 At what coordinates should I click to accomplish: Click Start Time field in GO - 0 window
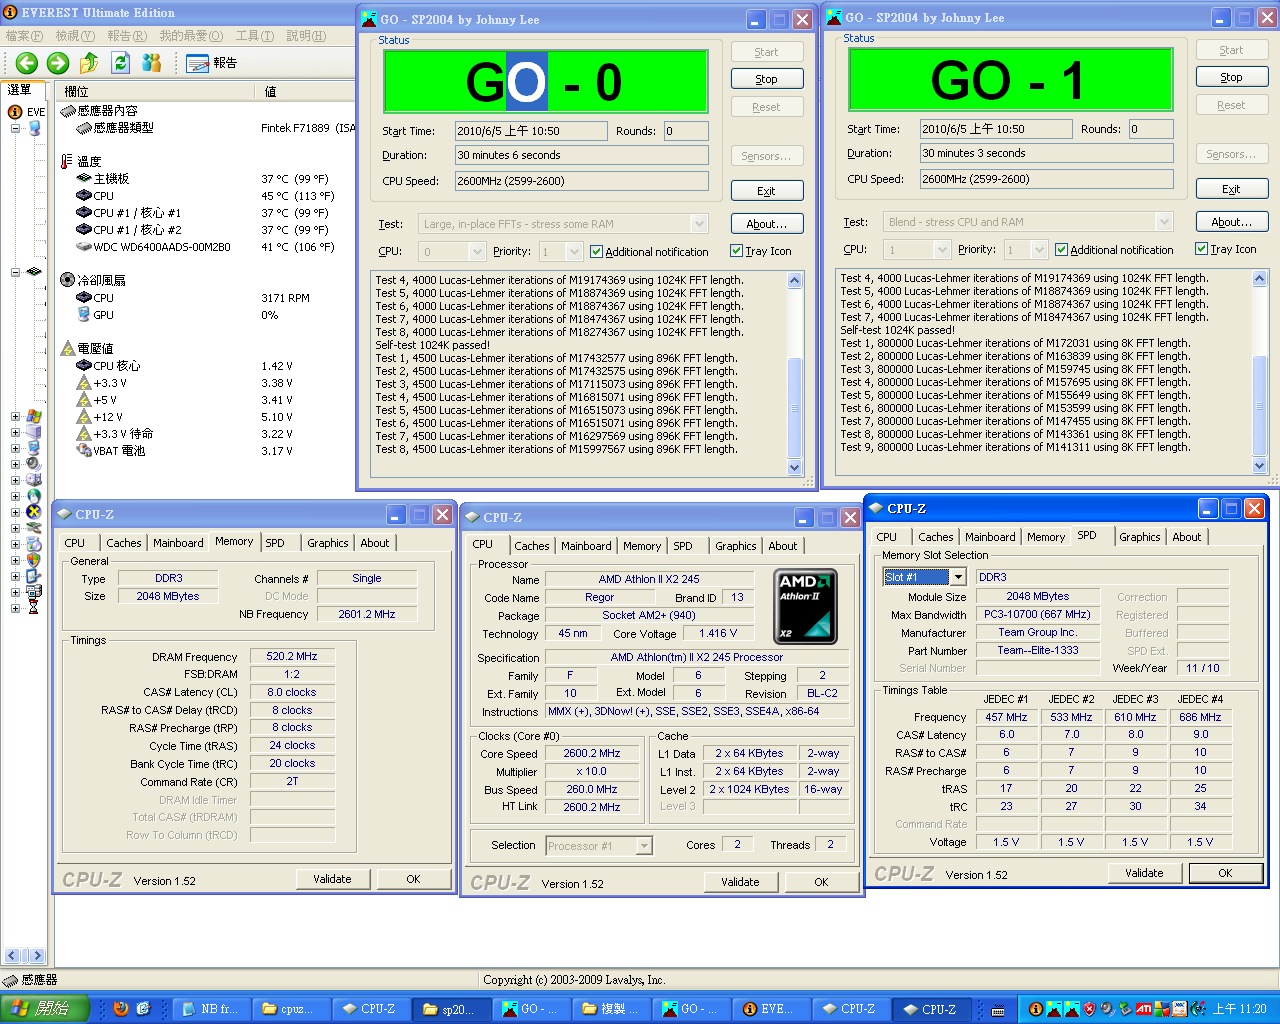point(531,131)
